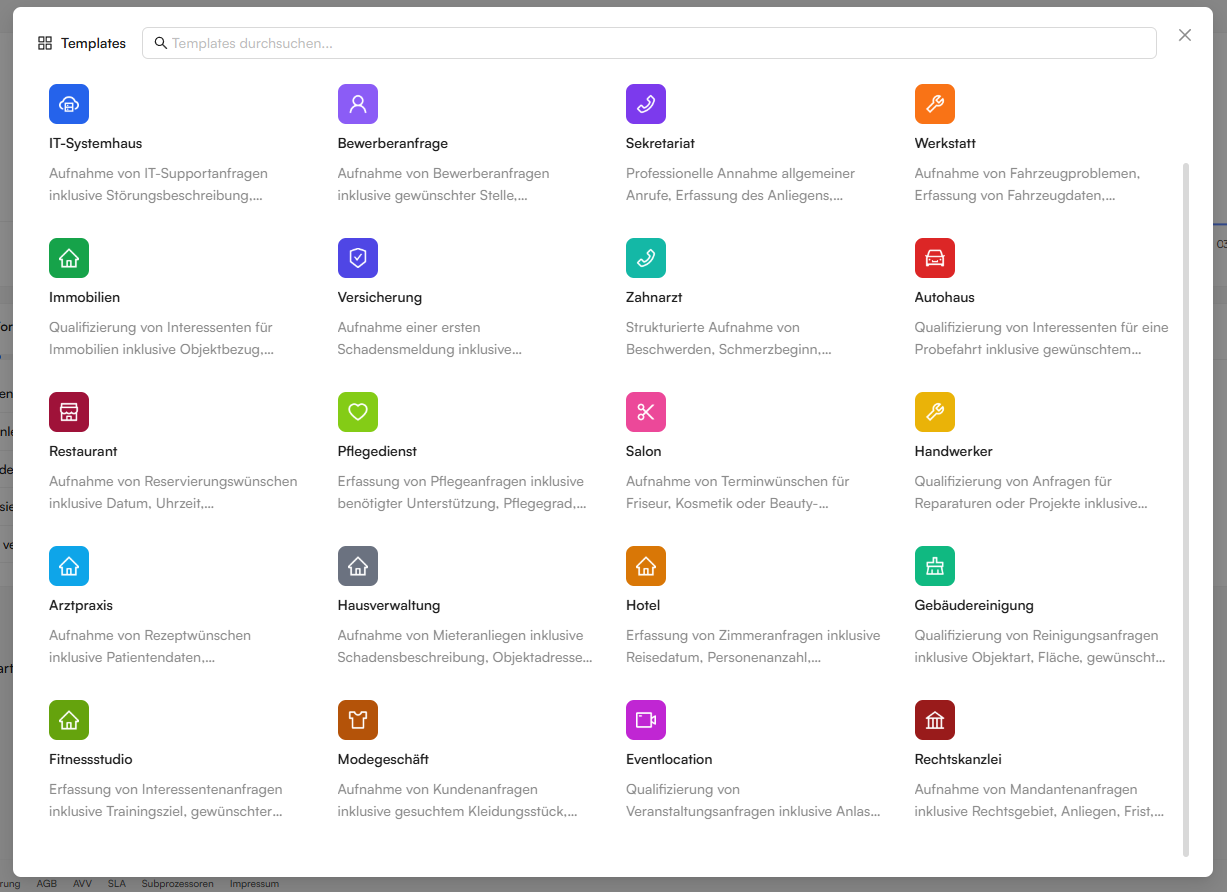Choose the Sekretariat phone icon

(646, 104)
